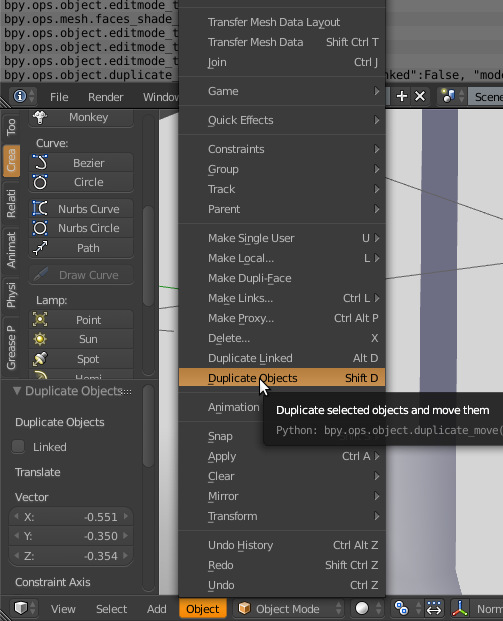Add a Spot lamp
Screen dimensions: 503x621
(x=81, y=359)
